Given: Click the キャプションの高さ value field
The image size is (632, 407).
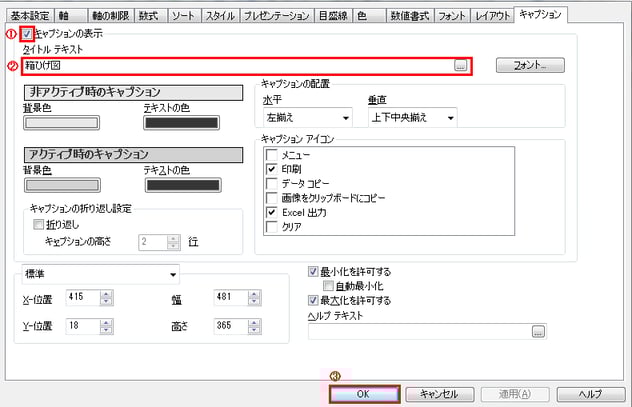Looking at the screenshot, I should [153, 242].
